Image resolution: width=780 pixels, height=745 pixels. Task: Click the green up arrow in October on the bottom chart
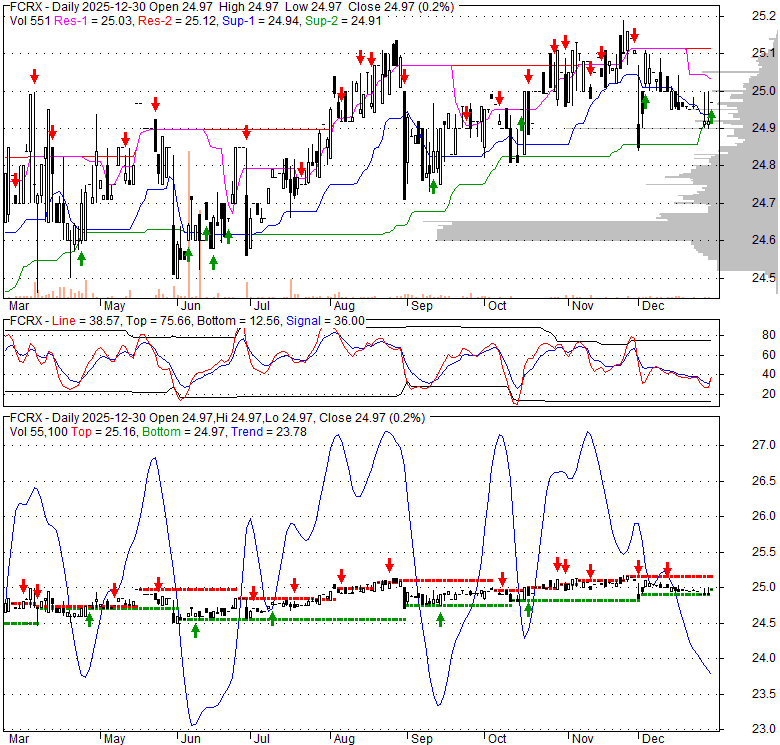[x=528, y=609]
